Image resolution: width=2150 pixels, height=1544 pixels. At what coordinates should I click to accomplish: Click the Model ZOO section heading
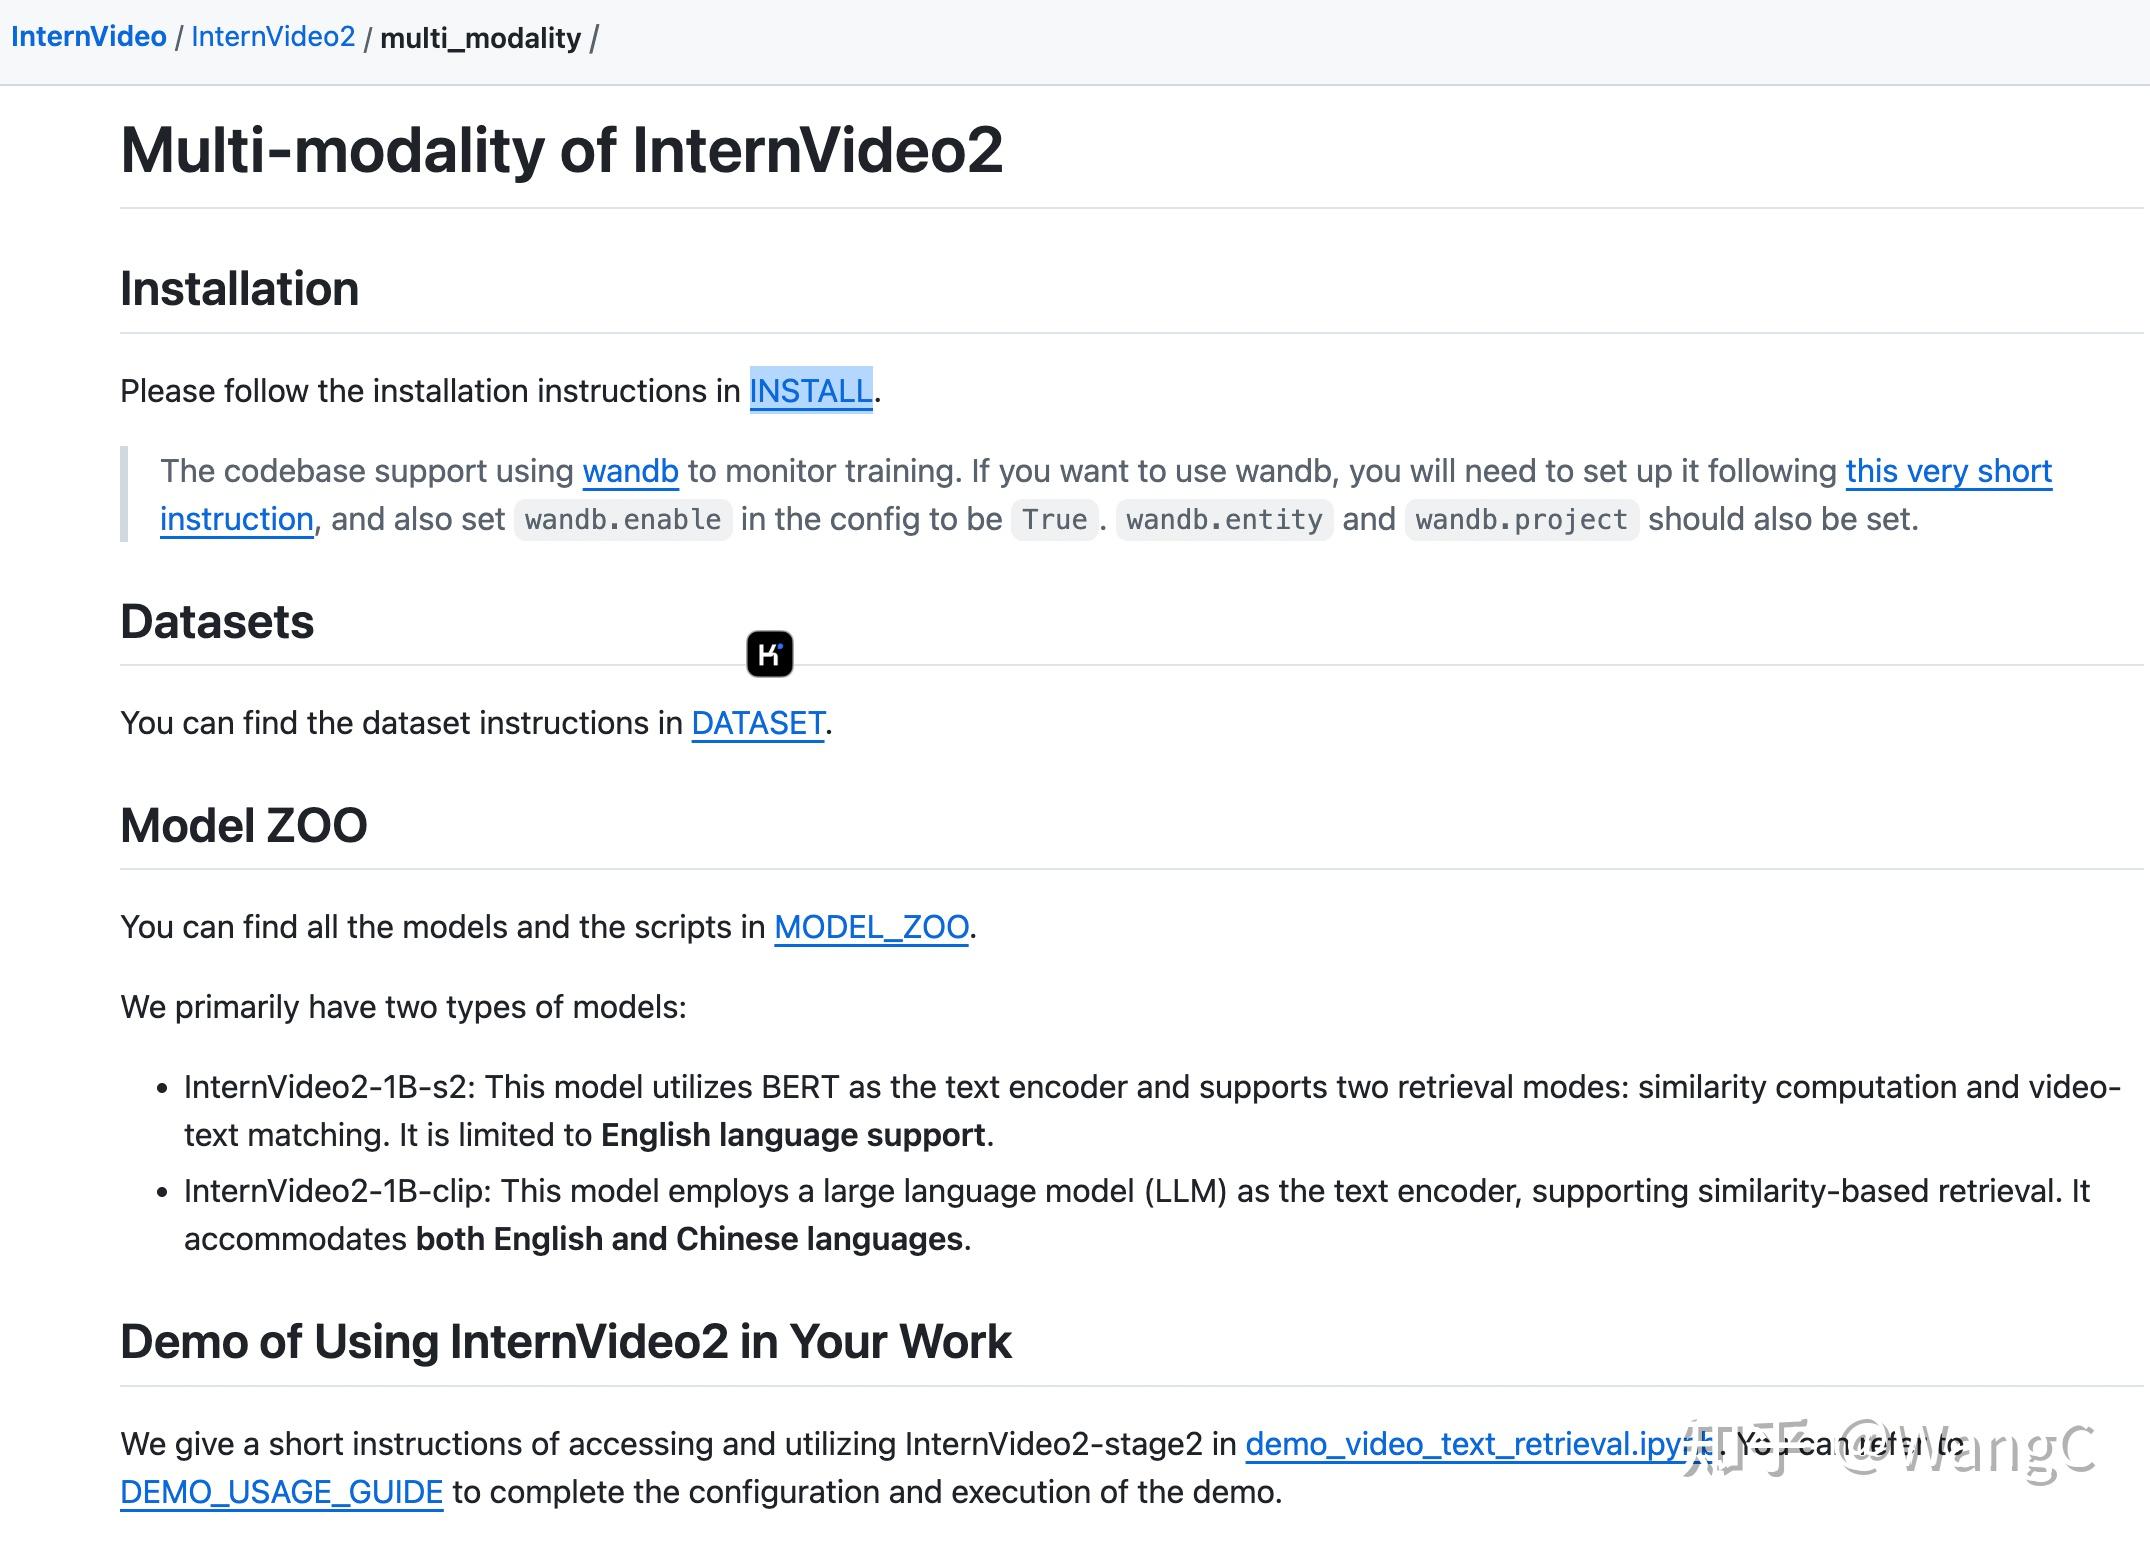point(242,825)
